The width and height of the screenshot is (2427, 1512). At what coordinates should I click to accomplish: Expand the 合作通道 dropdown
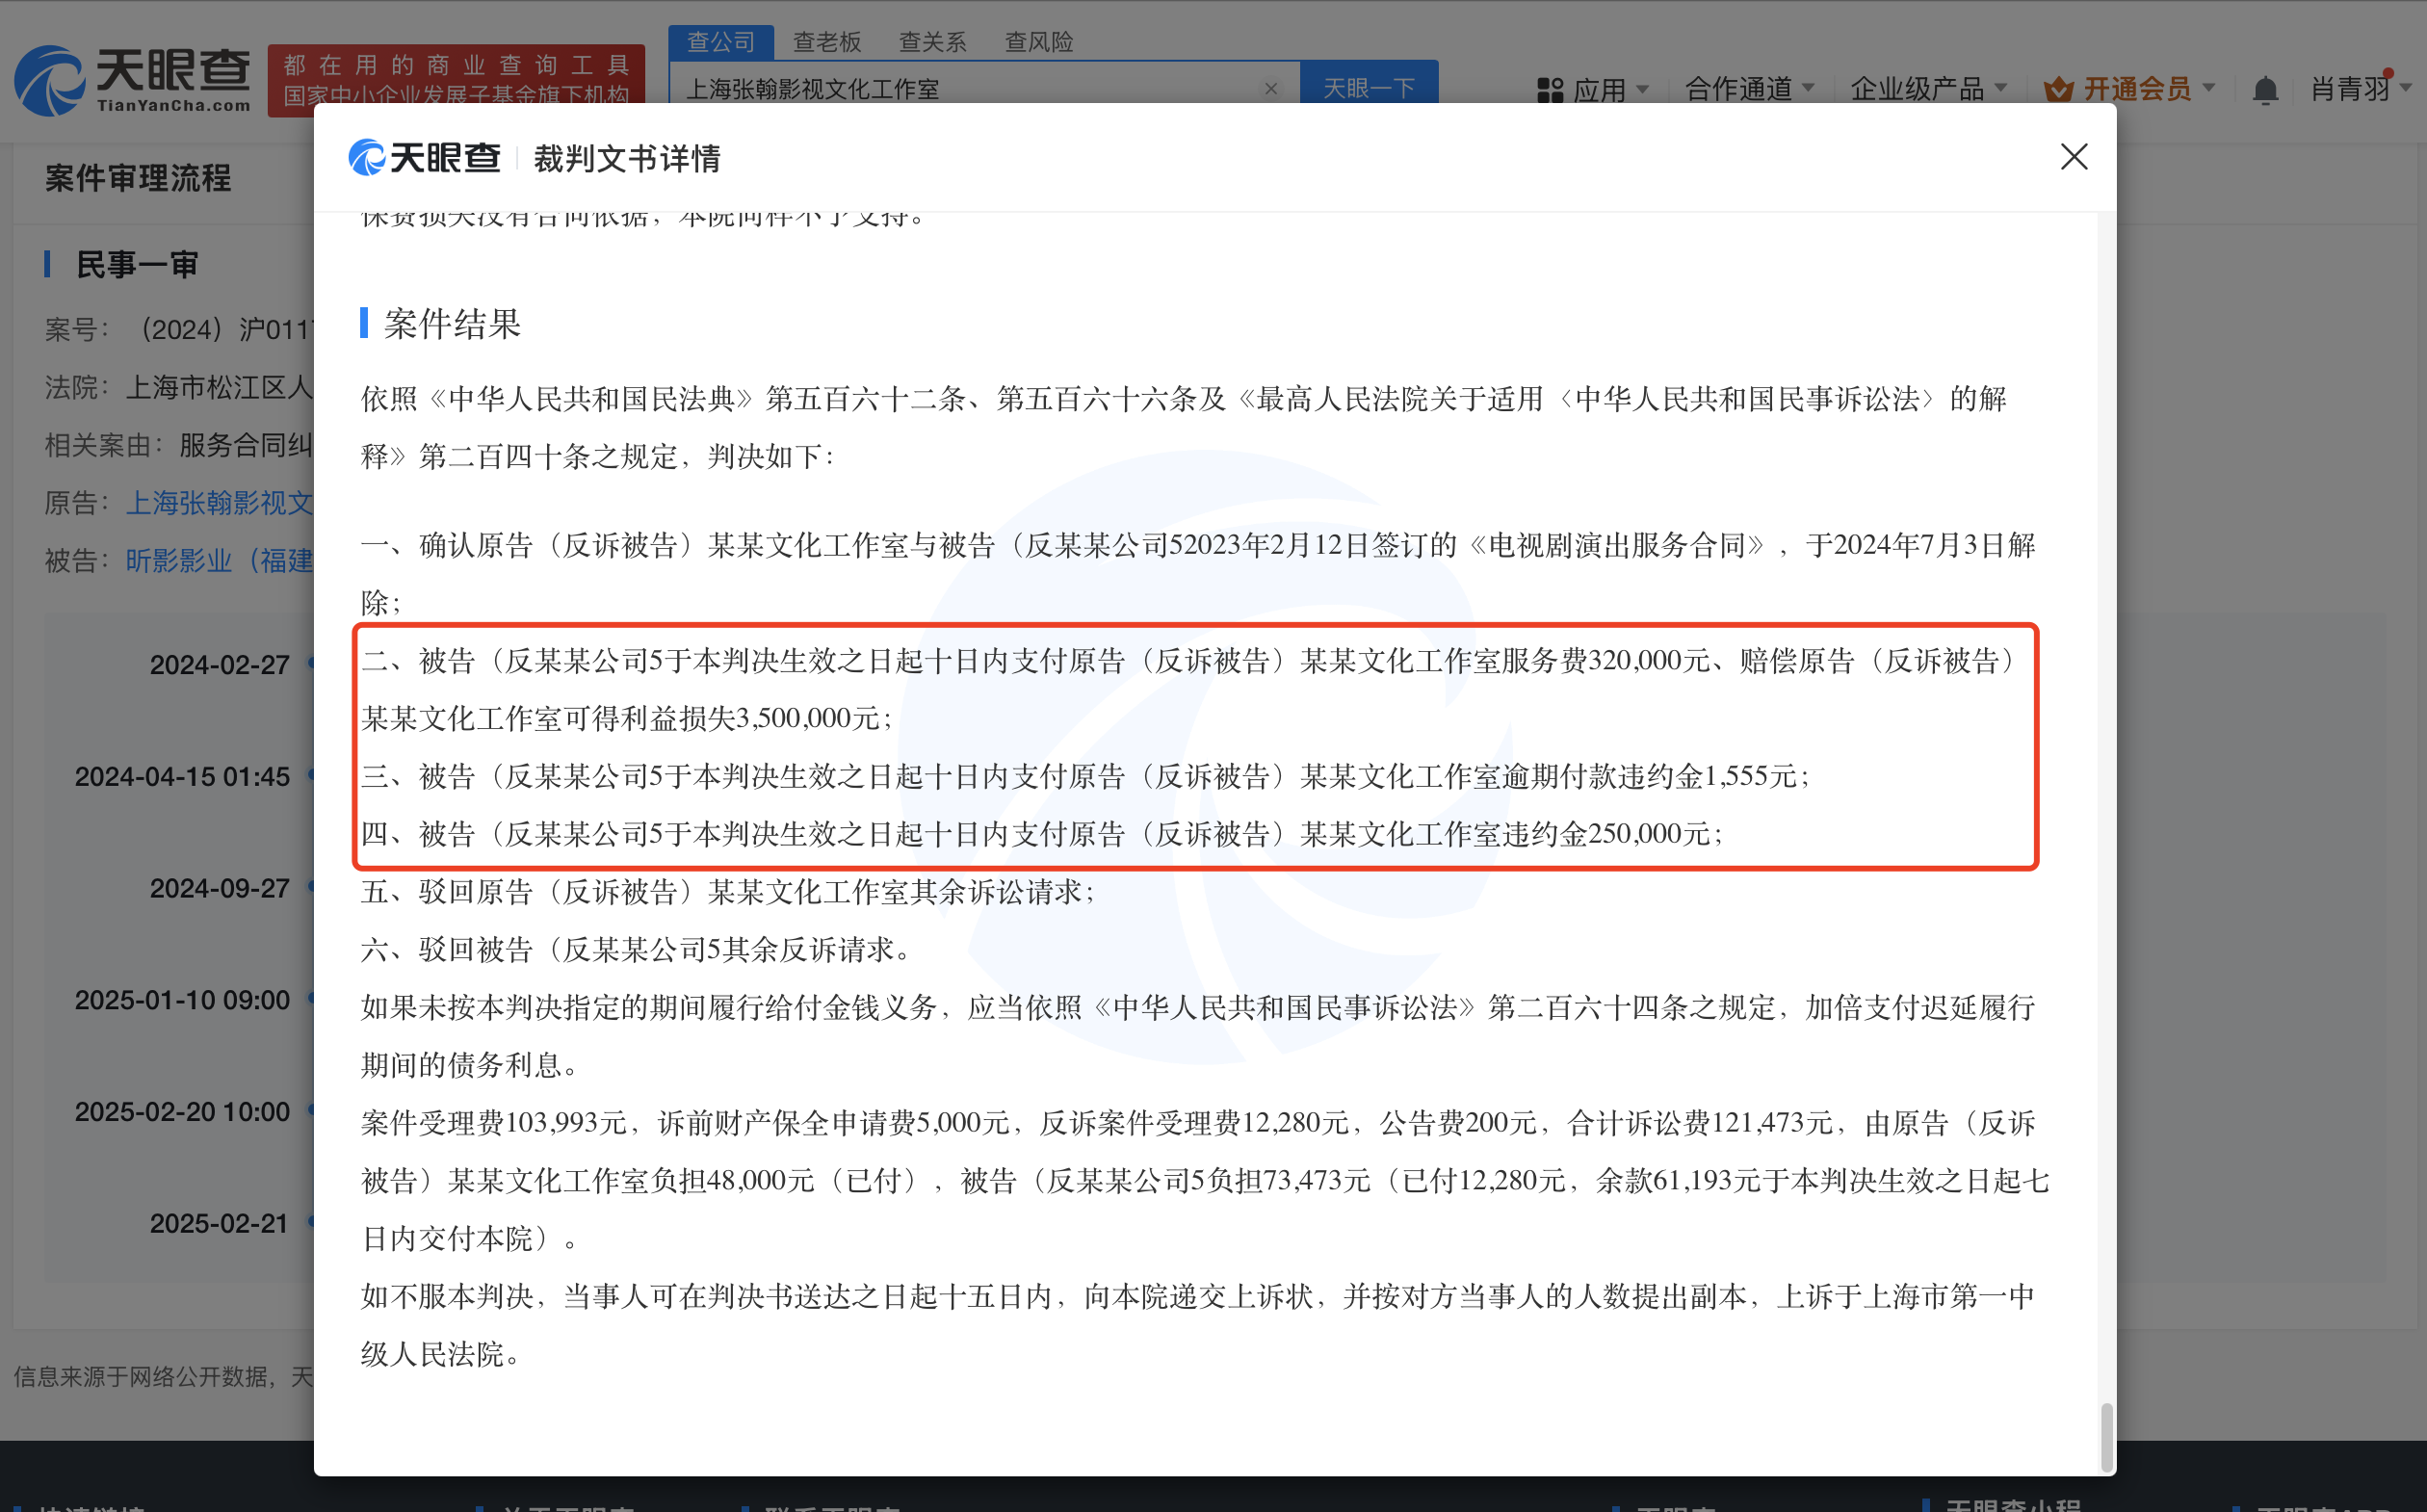pos(1749,89)
